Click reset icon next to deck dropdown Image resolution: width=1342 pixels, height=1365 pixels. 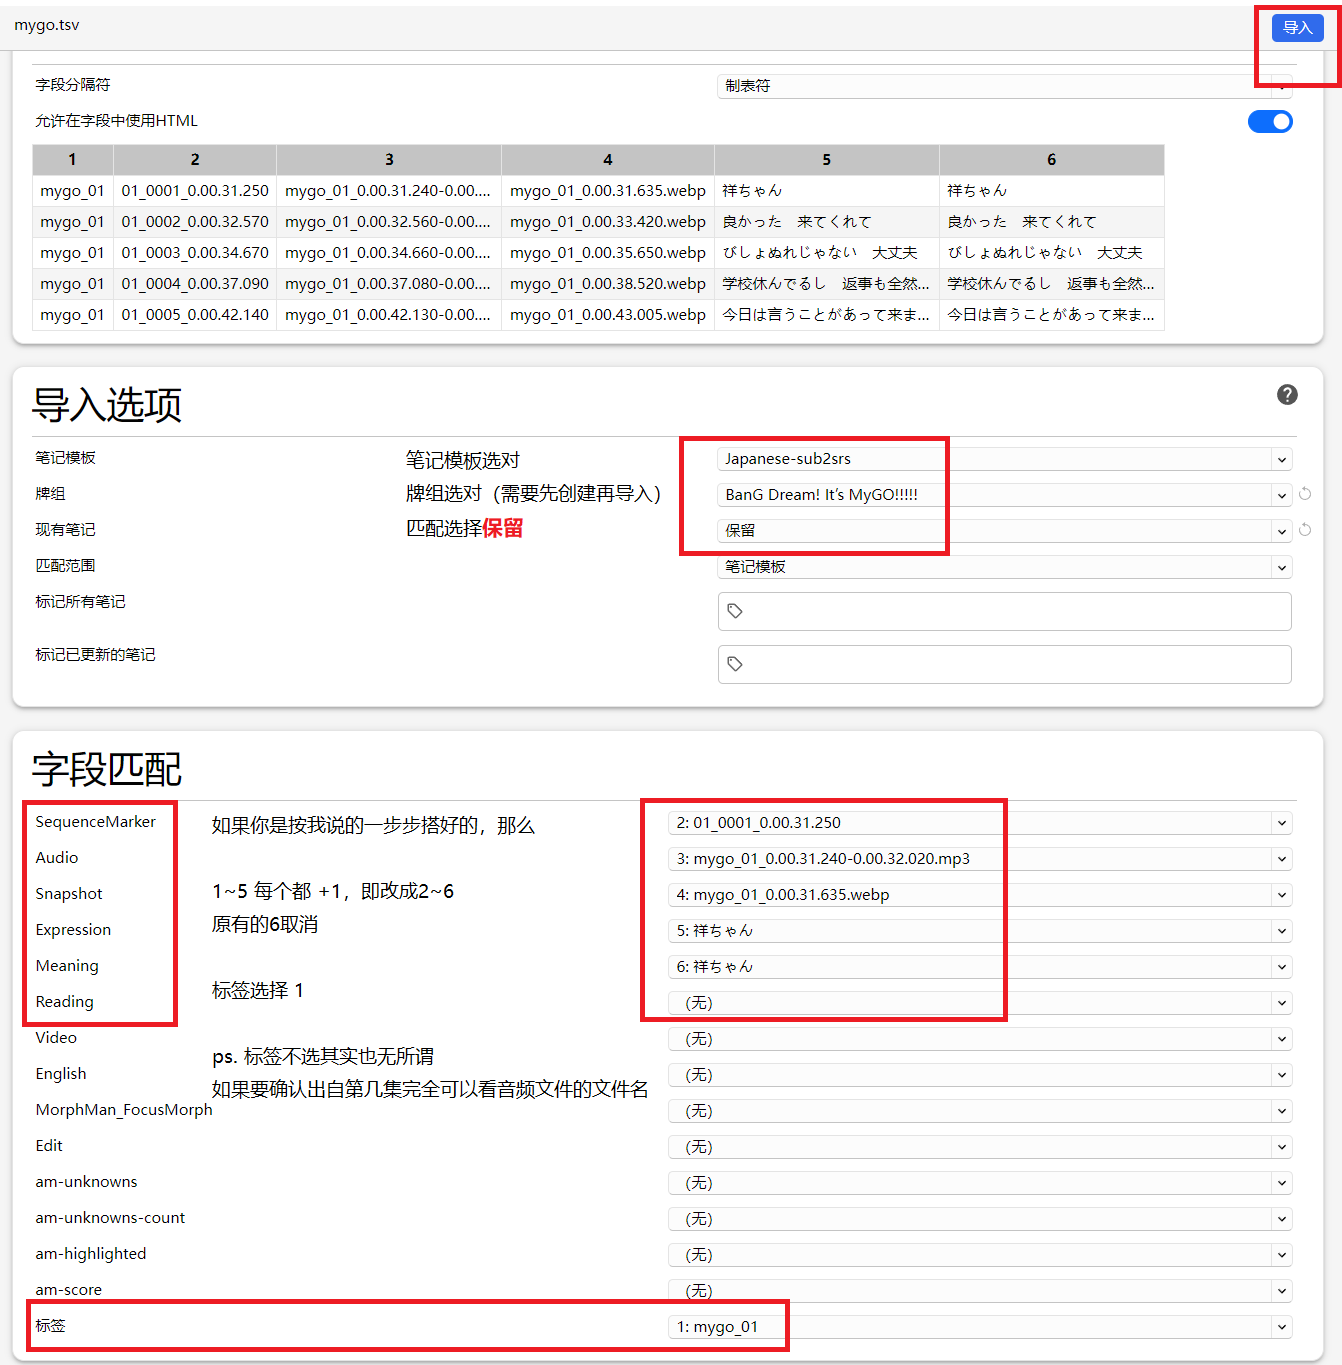coord(1305,494)
